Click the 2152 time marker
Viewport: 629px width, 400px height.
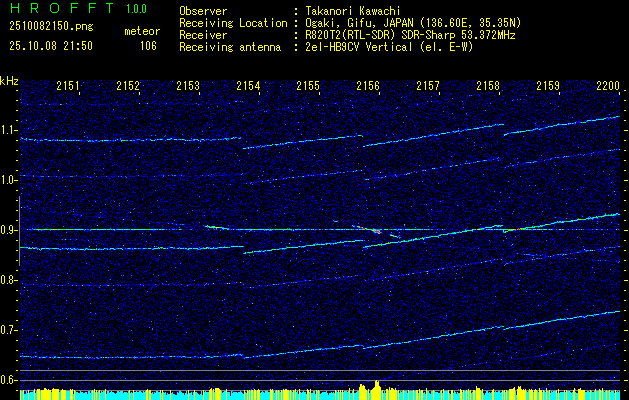click(x=128, y=85)
